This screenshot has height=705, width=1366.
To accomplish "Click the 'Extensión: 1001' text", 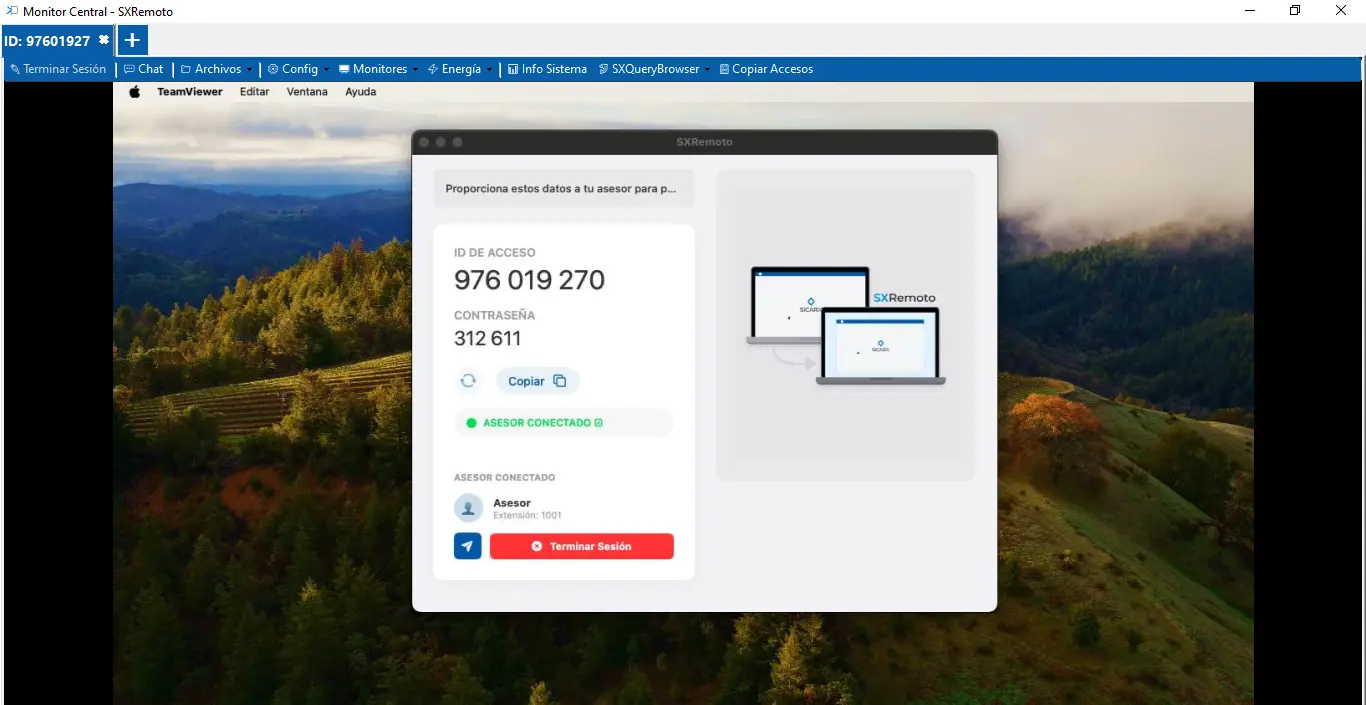I will pyautogui.click(x=527, y=516).
